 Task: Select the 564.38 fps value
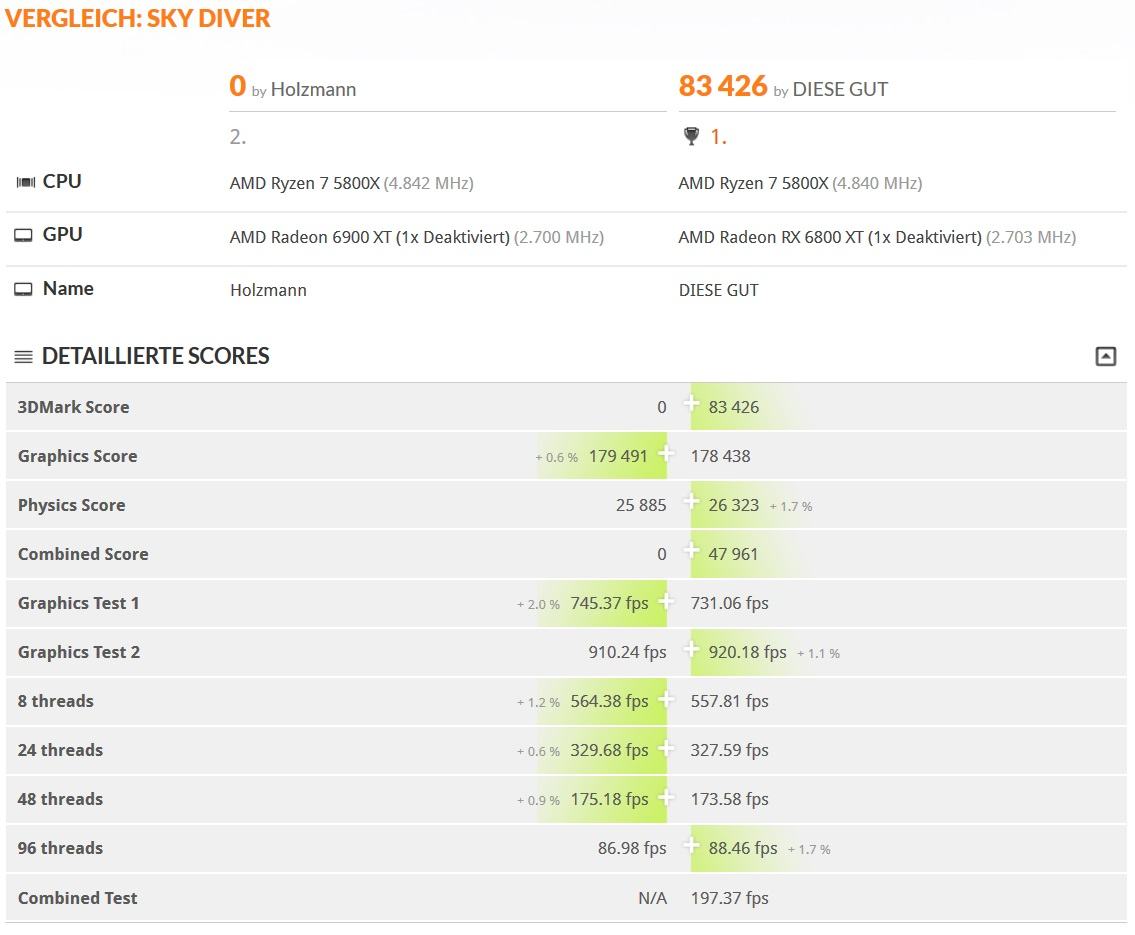point(609,701)
